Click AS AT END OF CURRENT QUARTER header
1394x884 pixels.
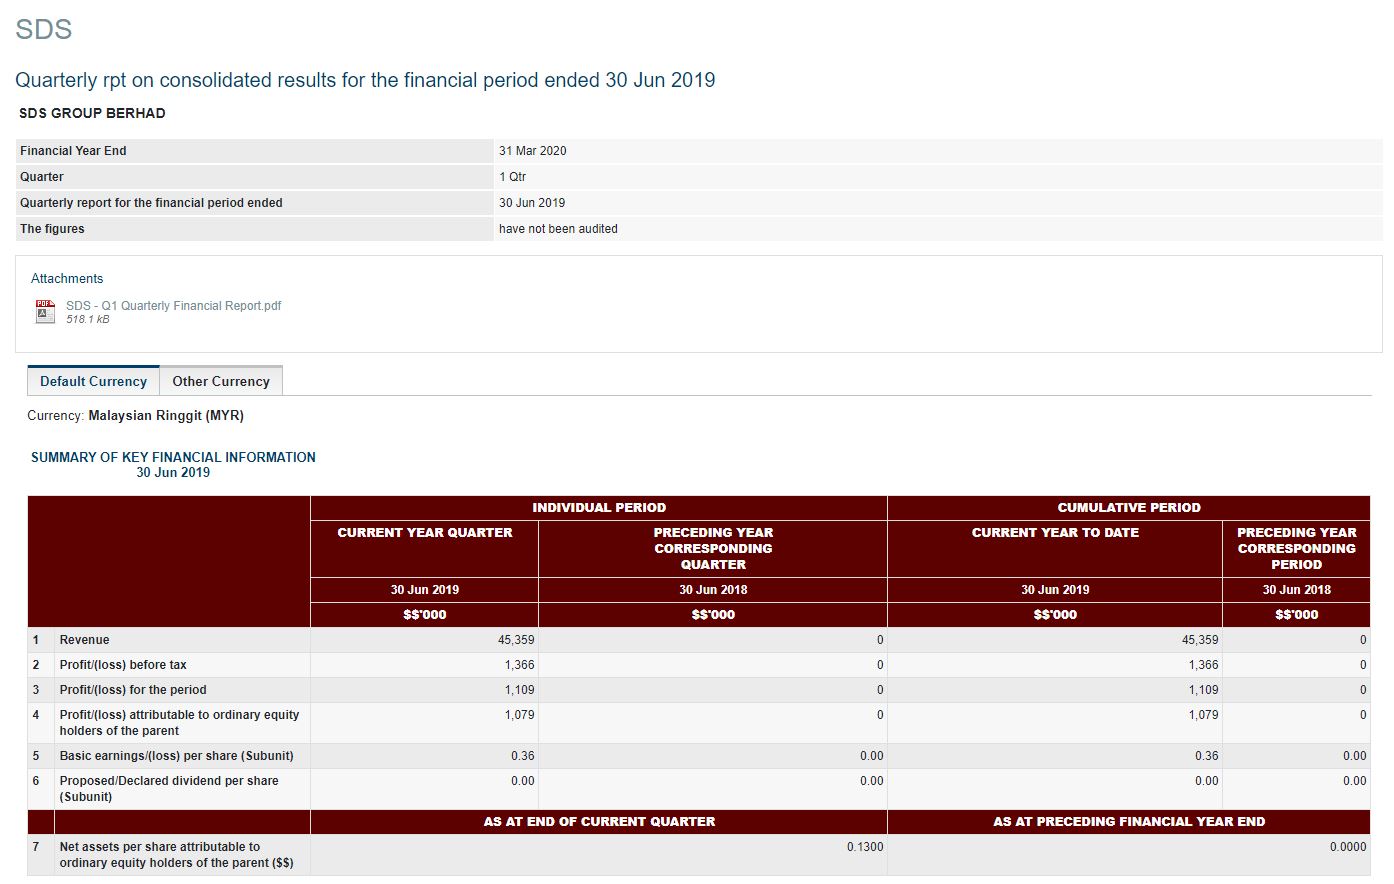599,822
